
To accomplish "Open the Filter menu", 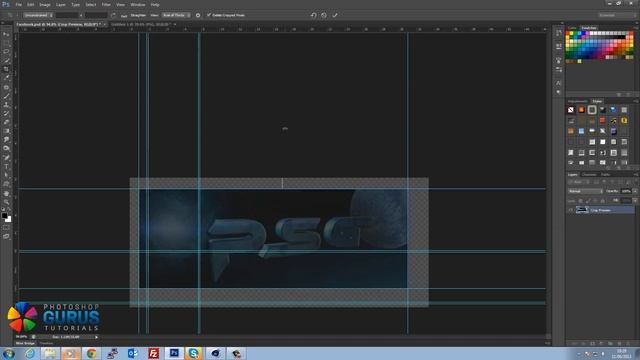I will 106,4.
